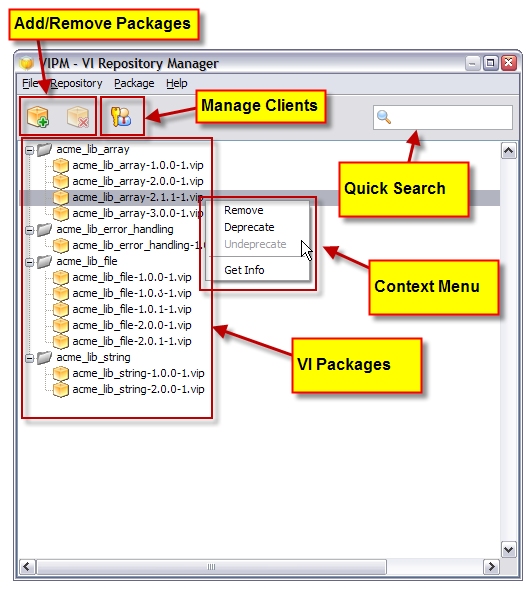This screenshot has width=531, height=589.
Task: Collapse the acme_lib_array tree node
Action: [29, 150]
